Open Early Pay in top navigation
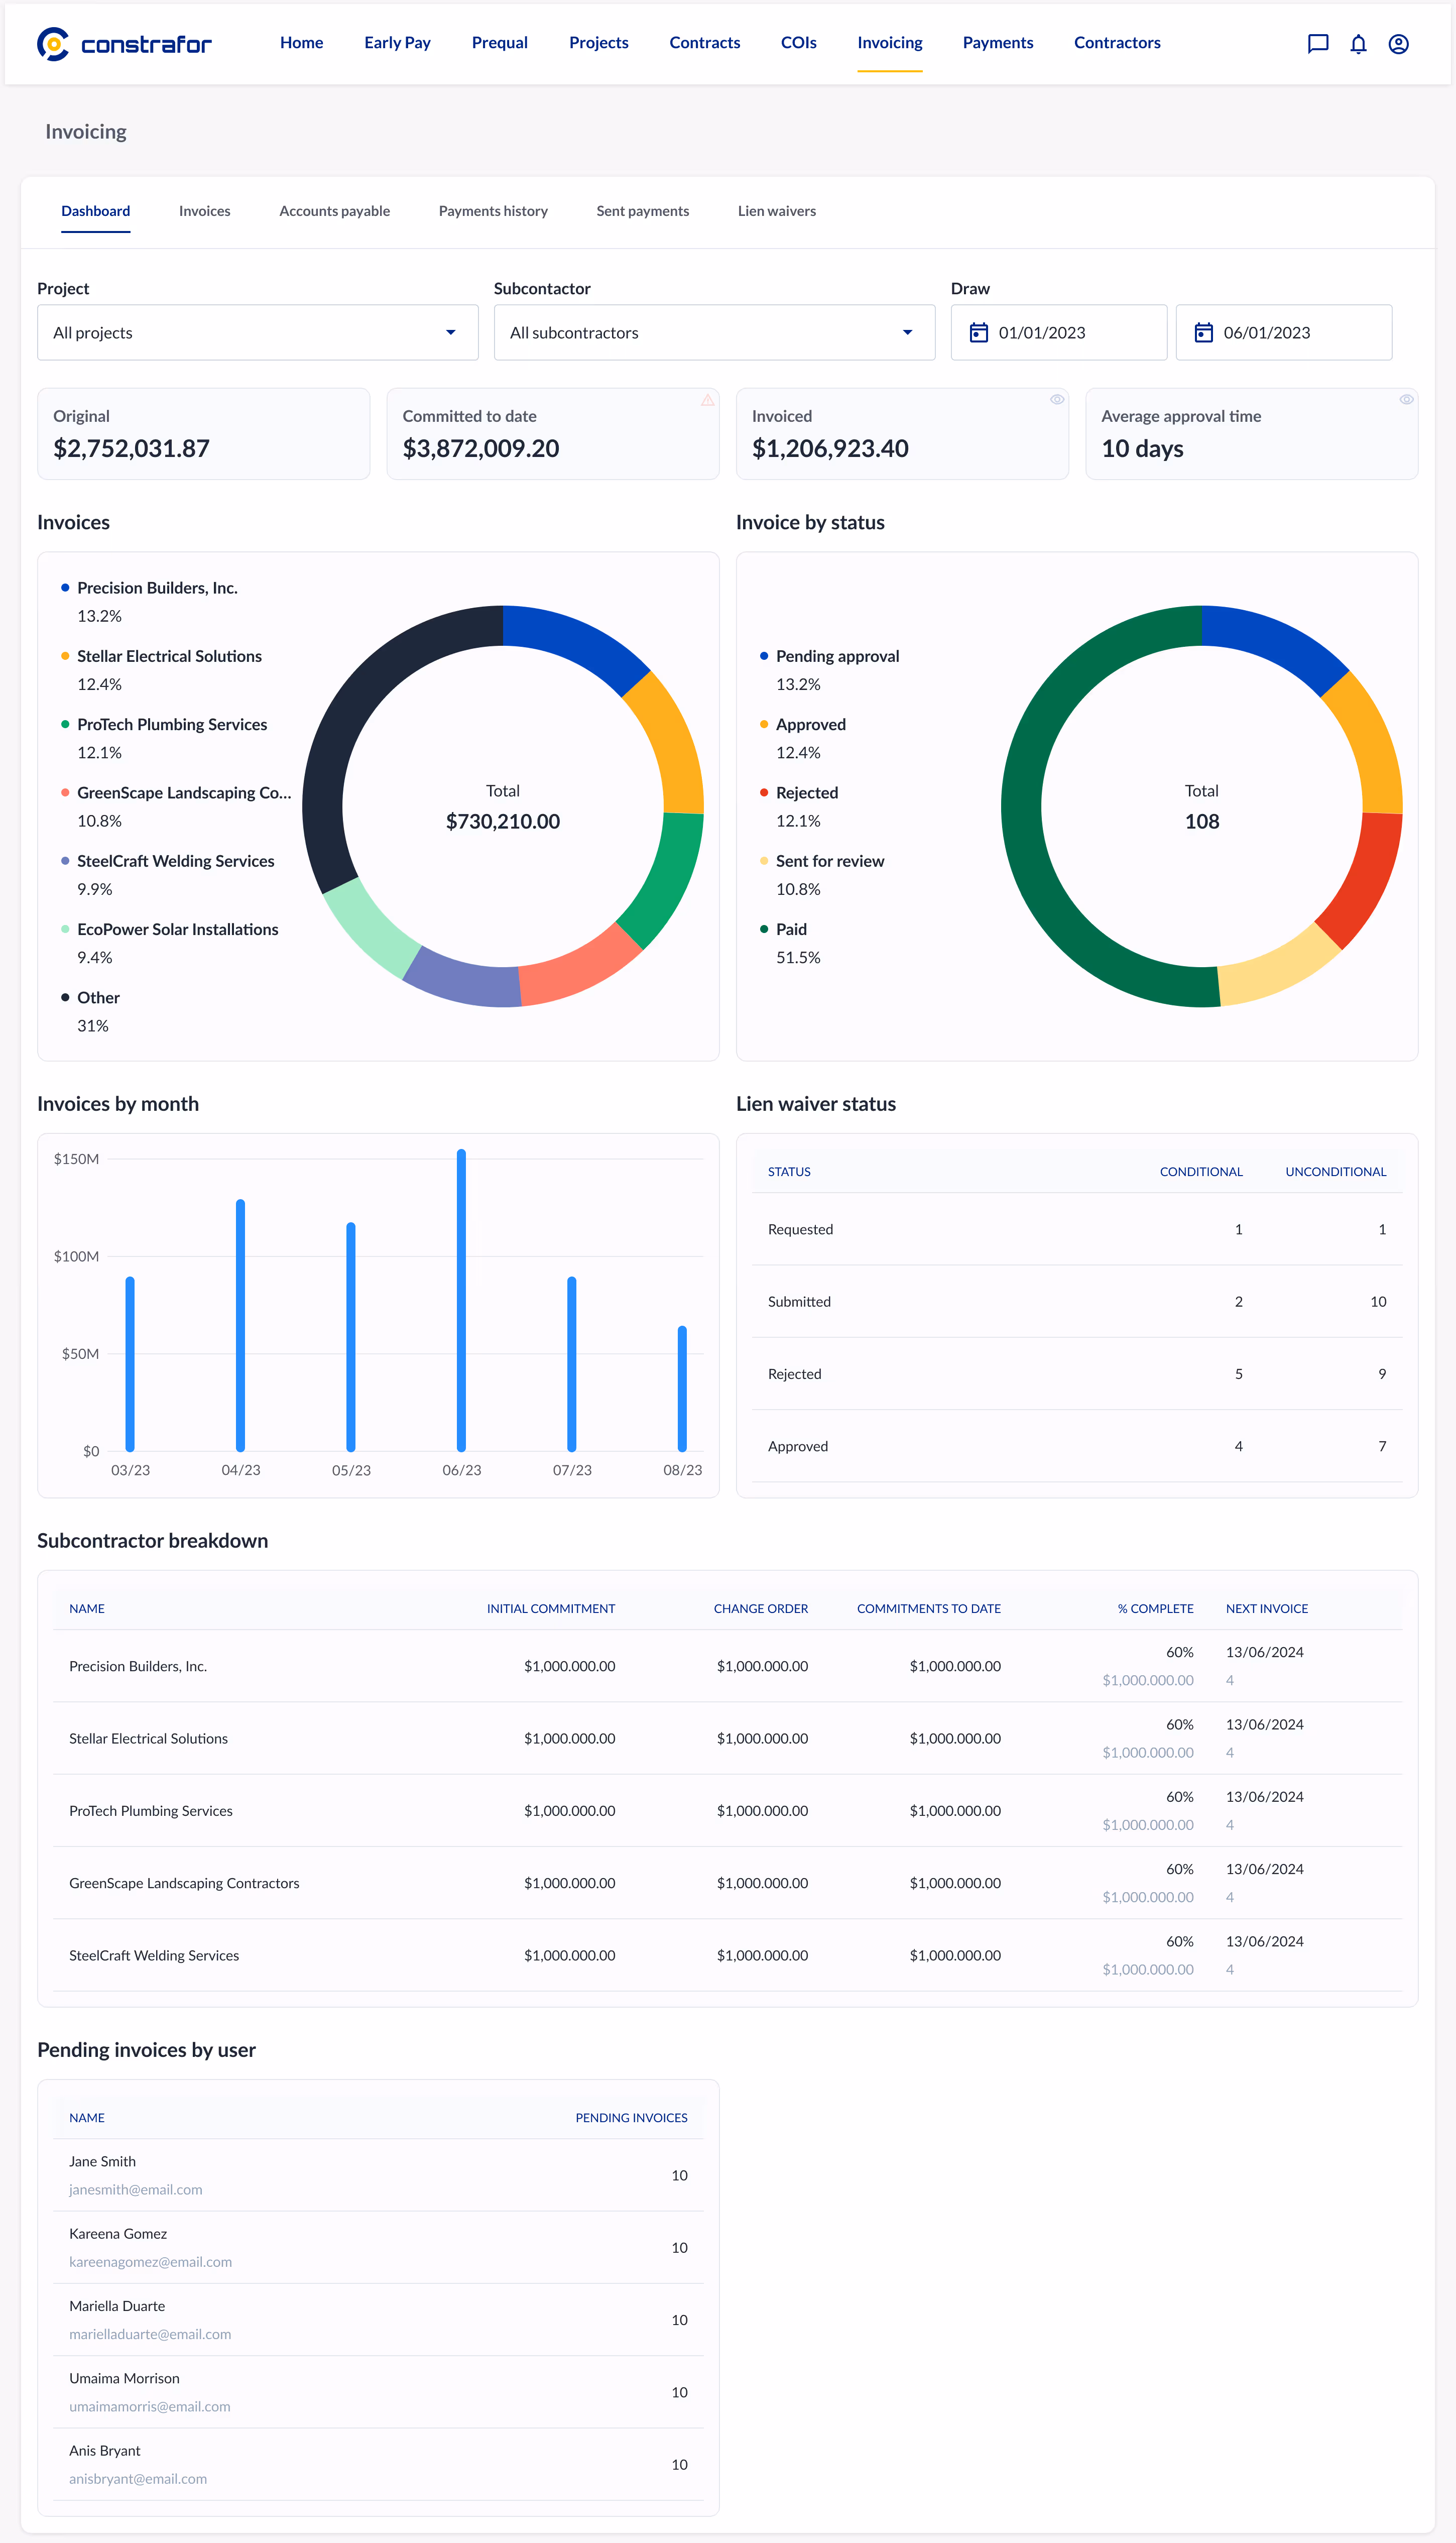This screenshot has width=1456, height=2543. (x=397, y=43)
